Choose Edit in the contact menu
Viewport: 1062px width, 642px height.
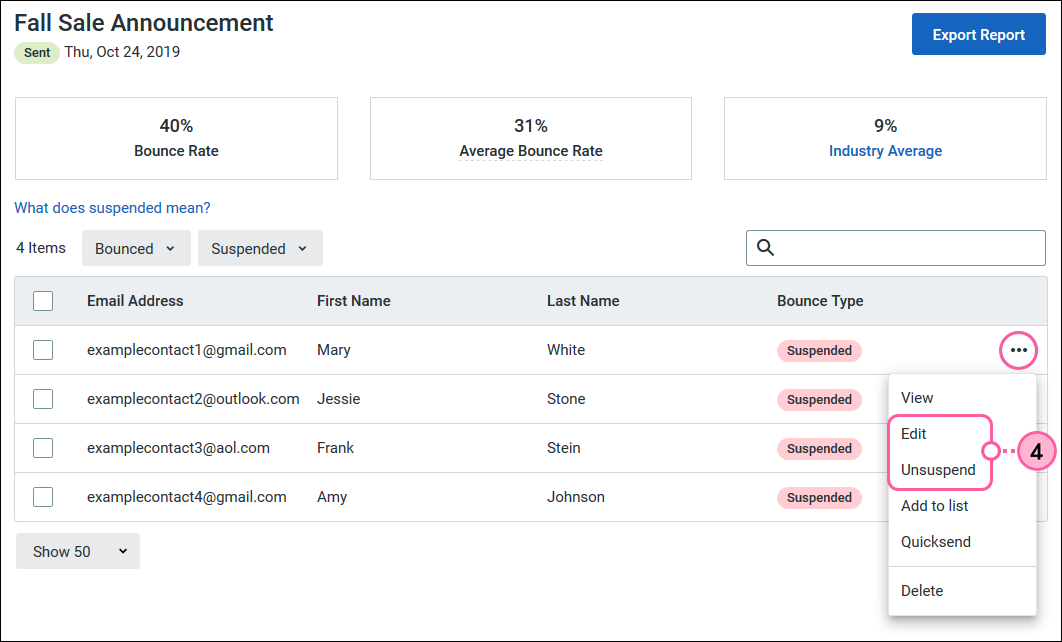coord(913,433)
